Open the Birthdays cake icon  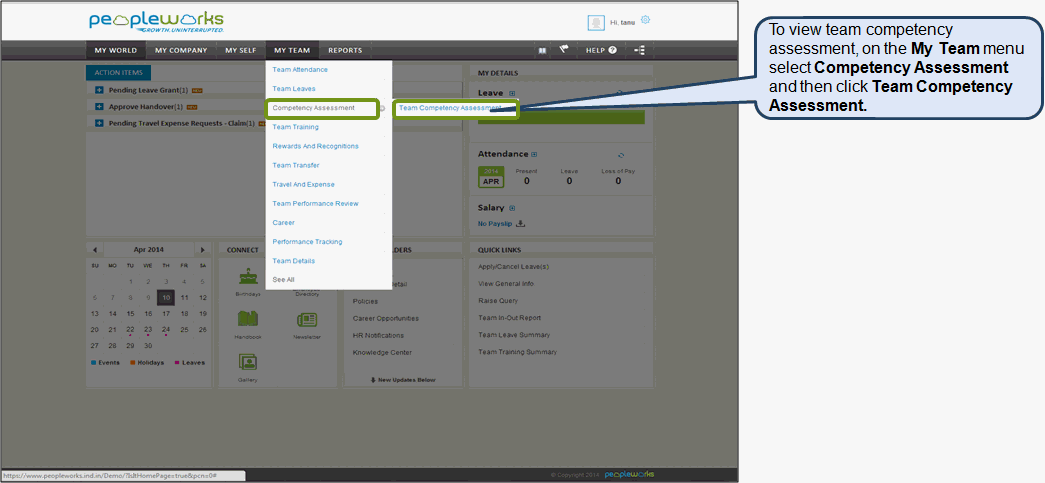pyautogui.click(x=248, y=275)
